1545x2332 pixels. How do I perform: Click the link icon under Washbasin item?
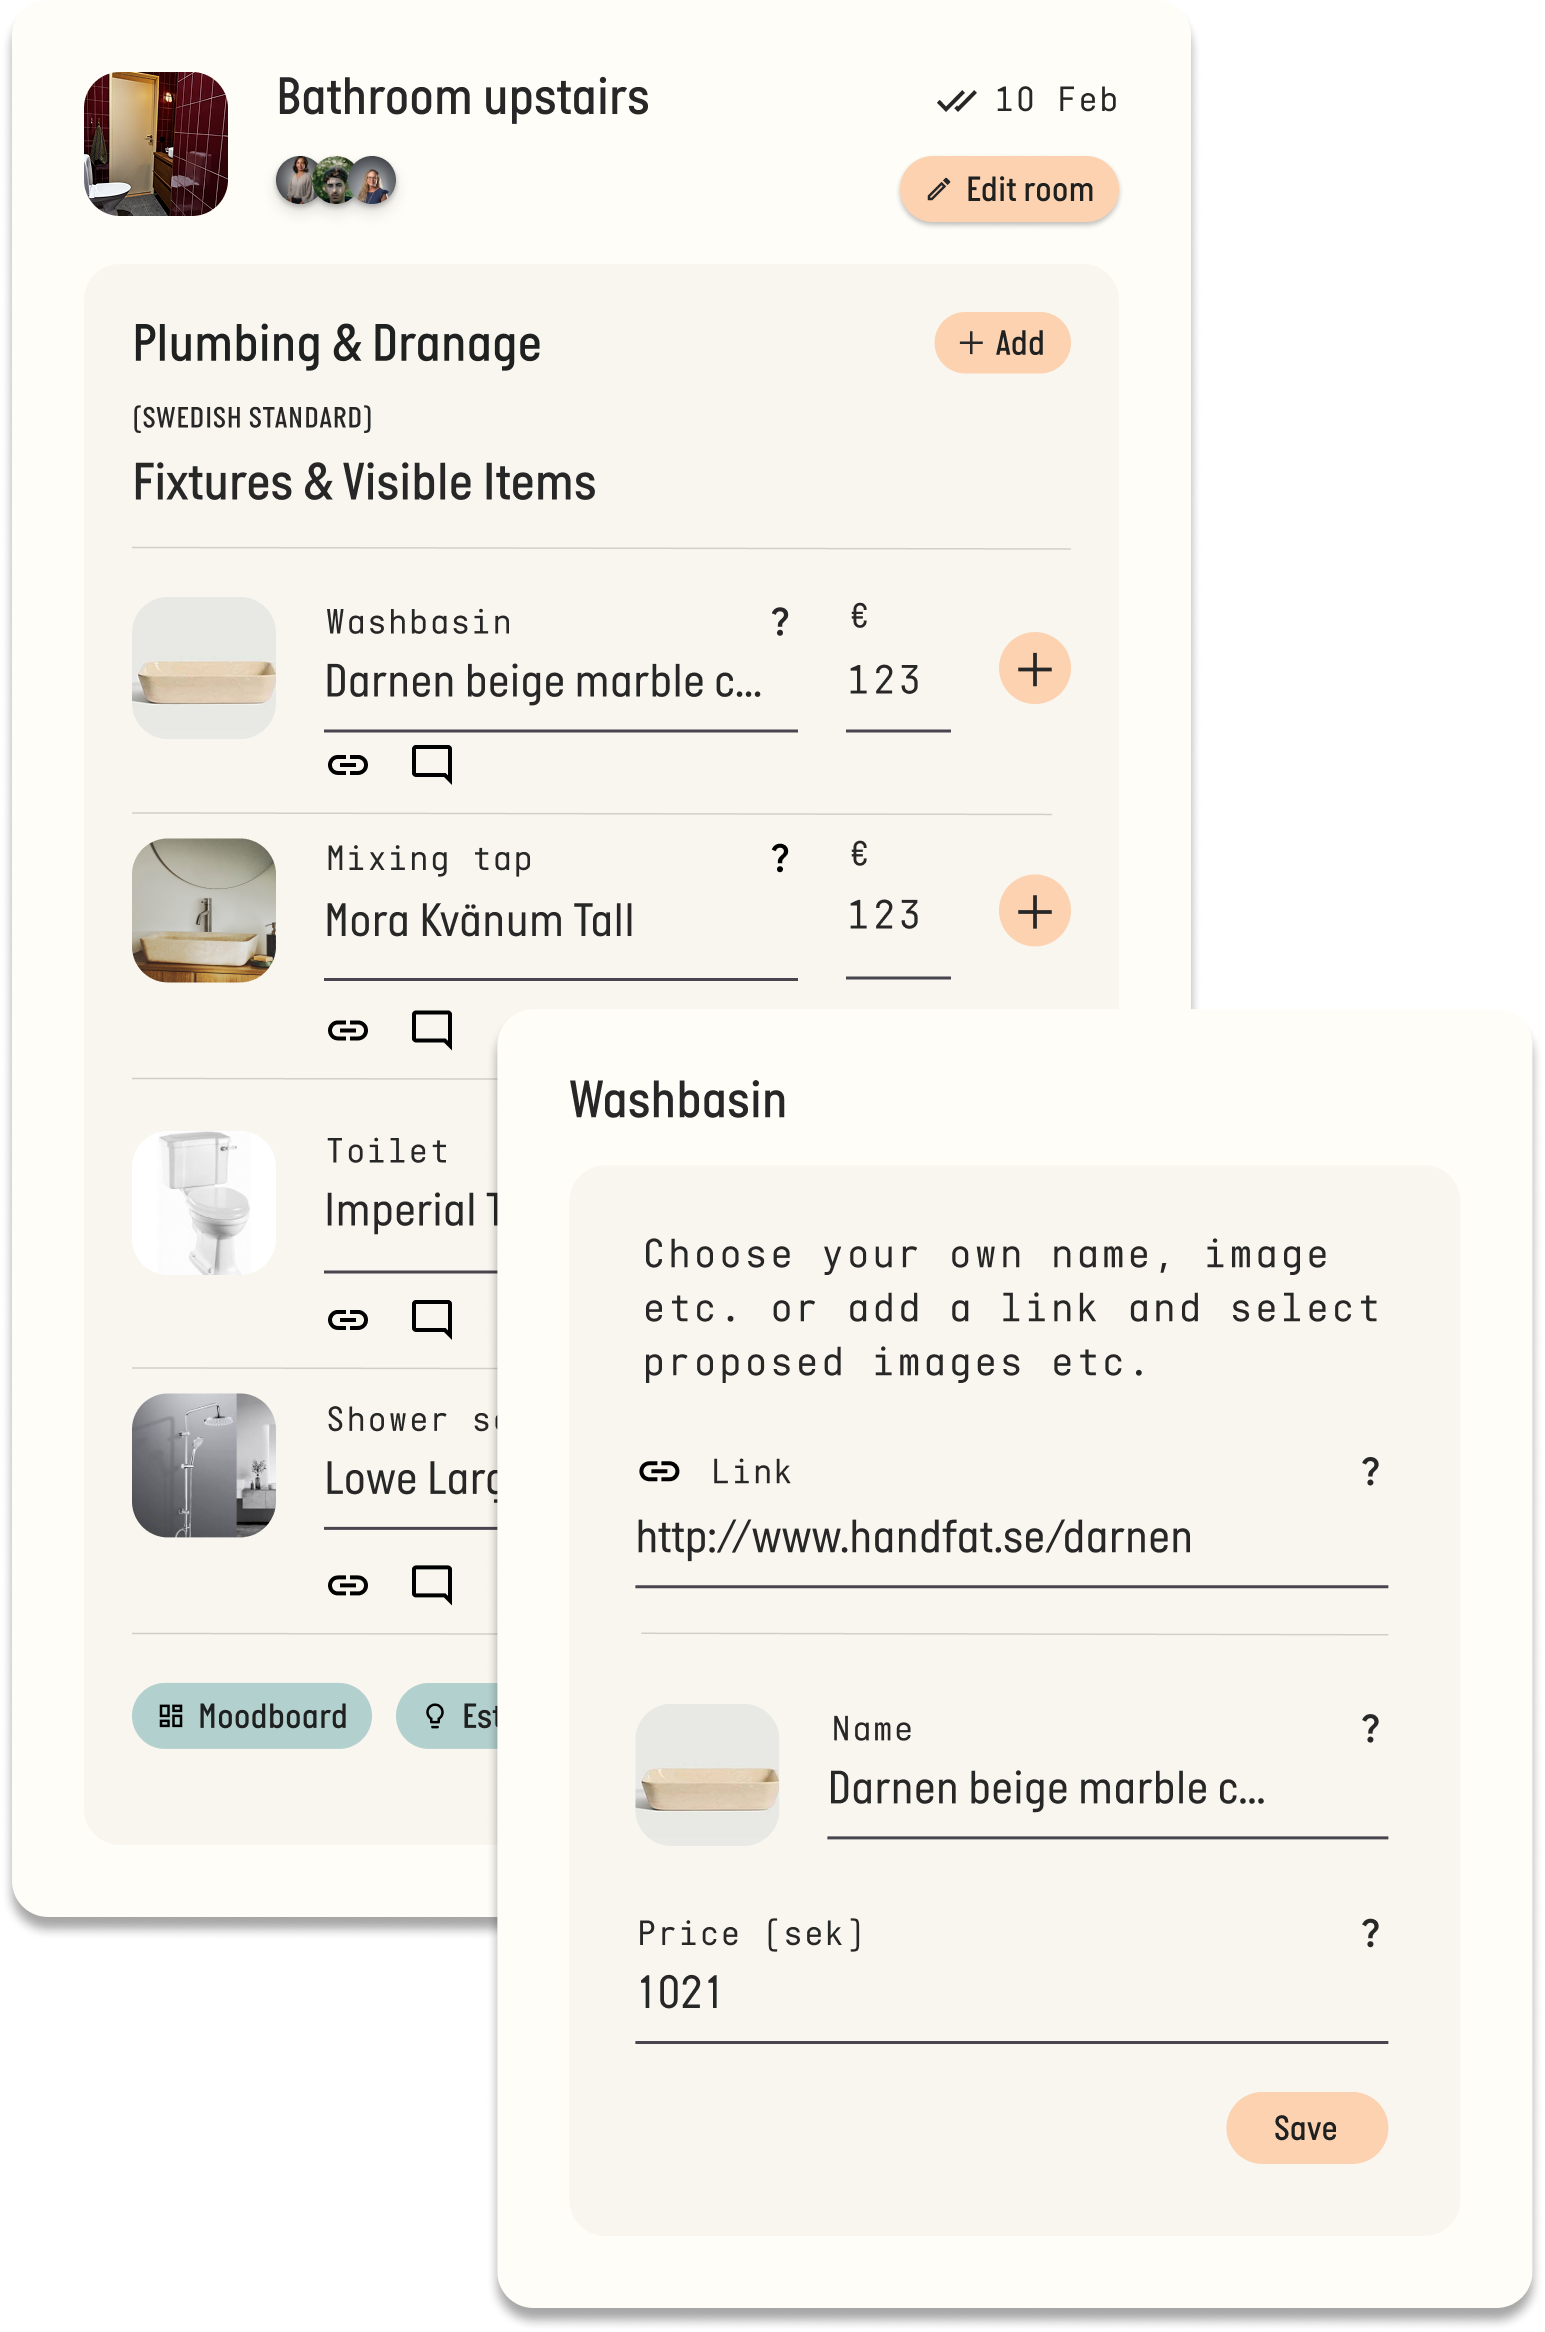click(348, 765)
